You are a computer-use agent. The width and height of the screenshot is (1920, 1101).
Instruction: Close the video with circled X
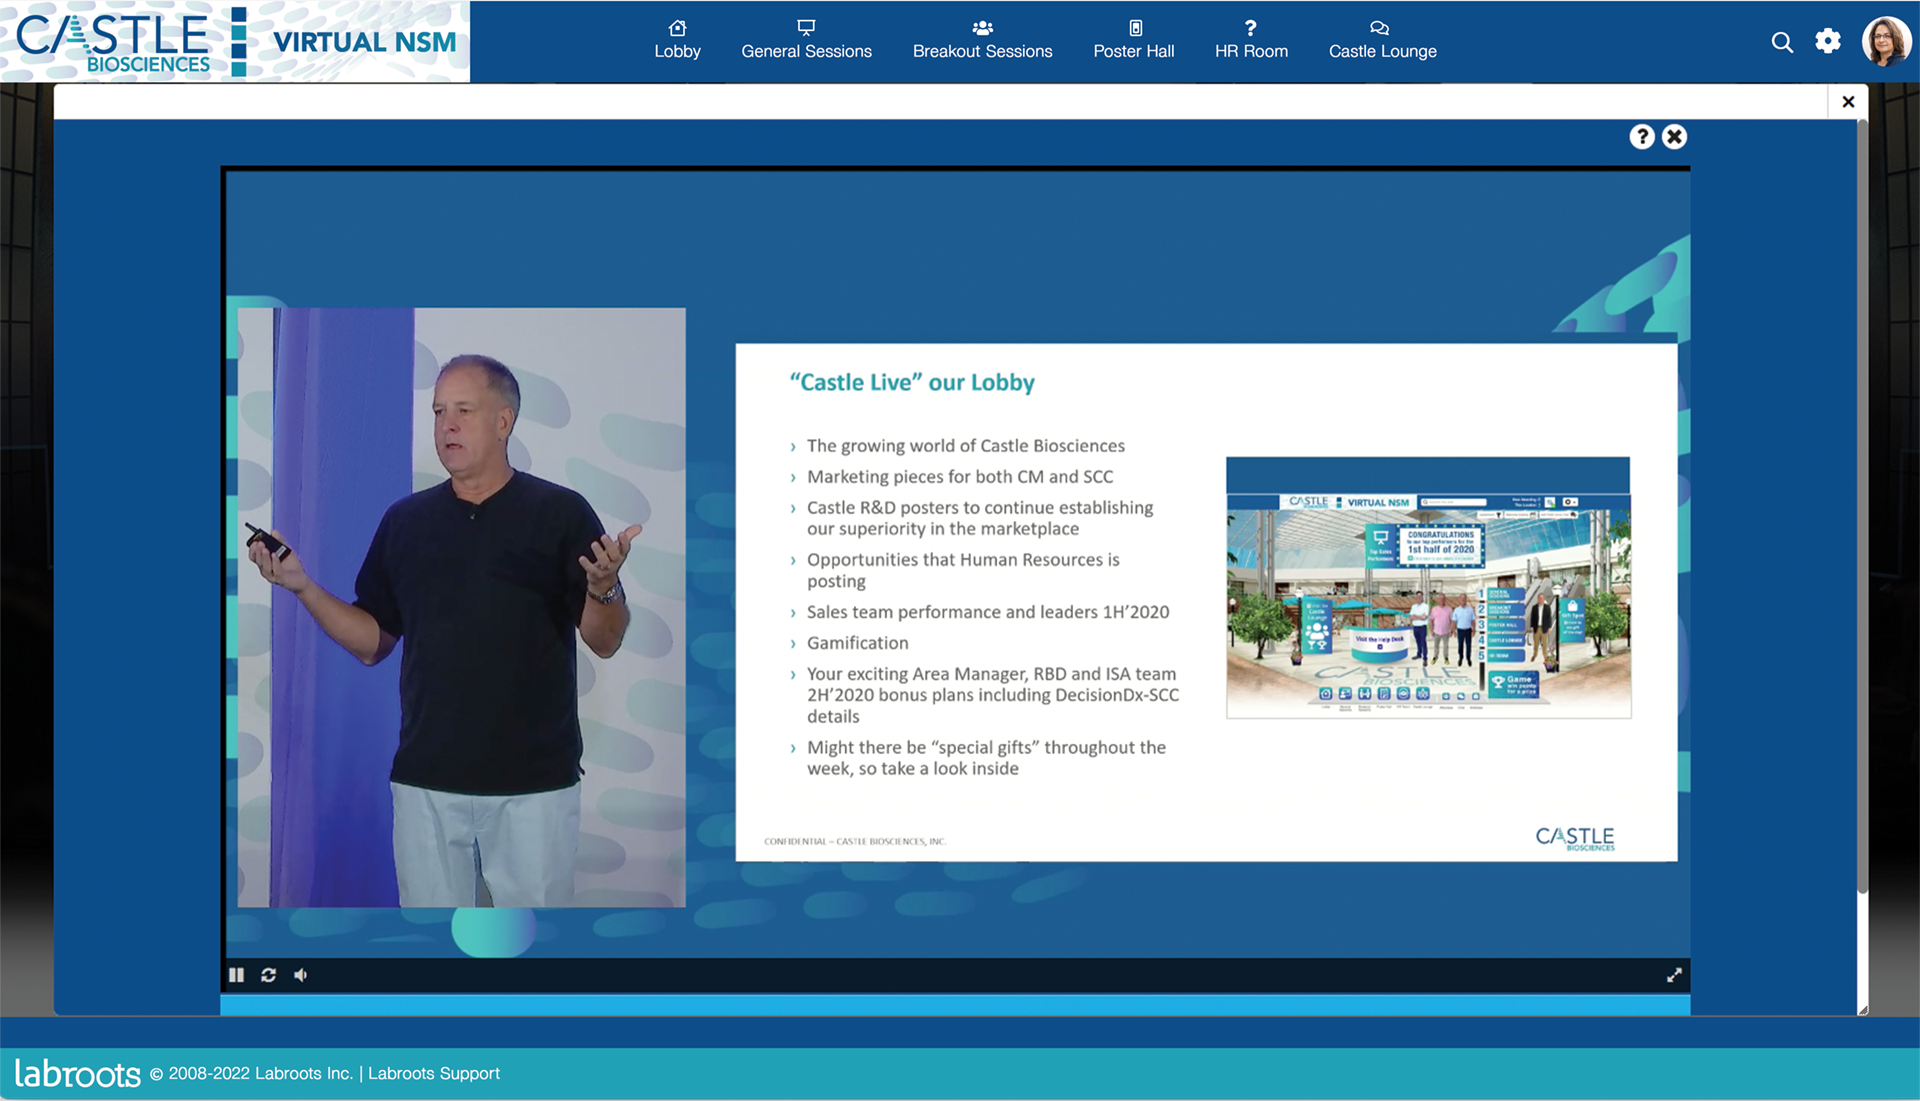(1674, 137)
